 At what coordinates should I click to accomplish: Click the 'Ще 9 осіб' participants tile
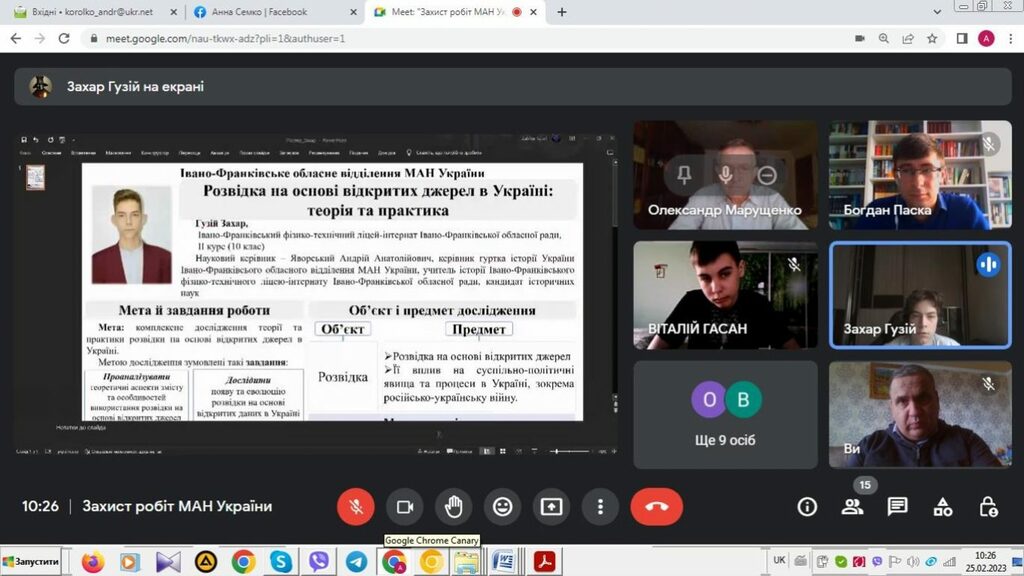click(x=725, y=414)
